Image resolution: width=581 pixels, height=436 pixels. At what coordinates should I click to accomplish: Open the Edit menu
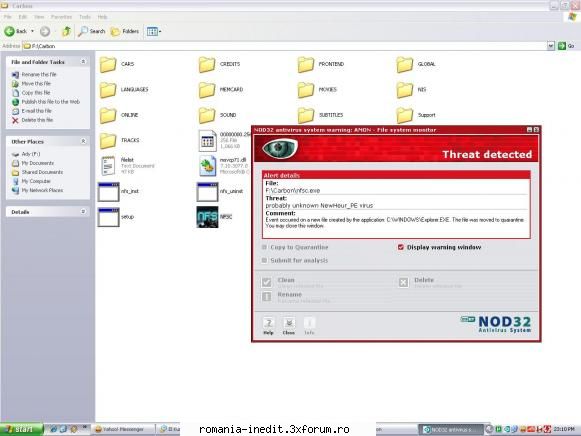click(23, 17)
